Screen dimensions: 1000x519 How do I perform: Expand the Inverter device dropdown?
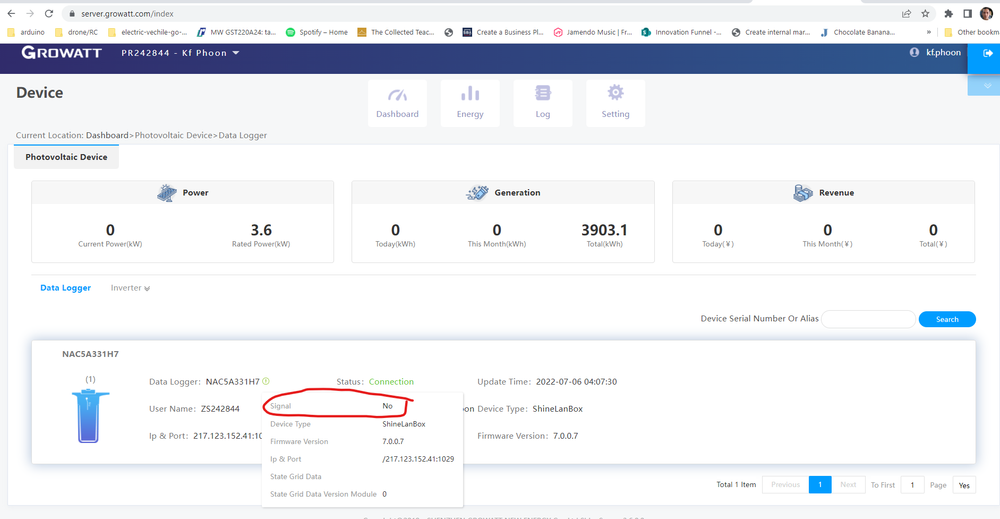click(131, 288)
